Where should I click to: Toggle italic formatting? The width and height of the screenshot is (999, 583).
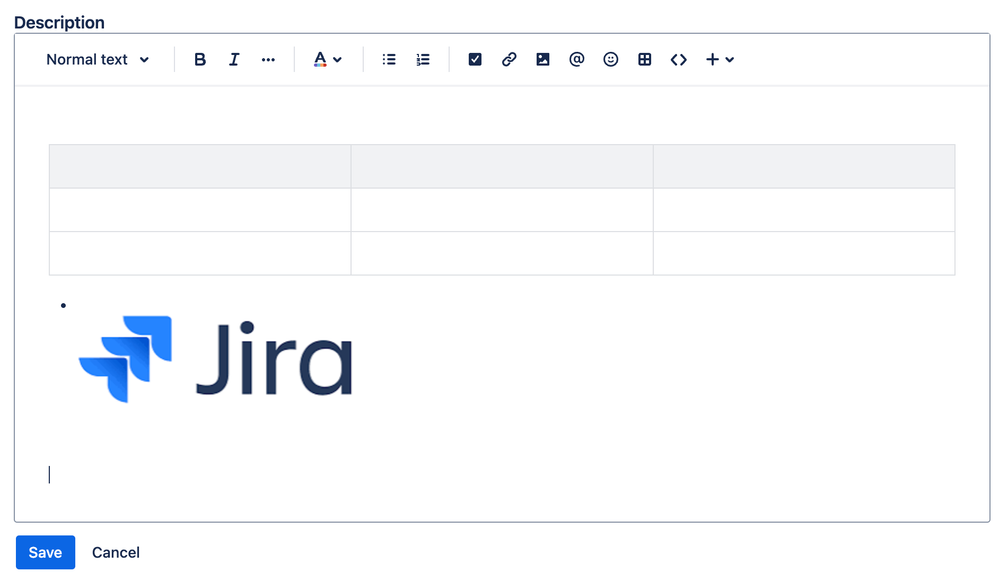(234, 59)
